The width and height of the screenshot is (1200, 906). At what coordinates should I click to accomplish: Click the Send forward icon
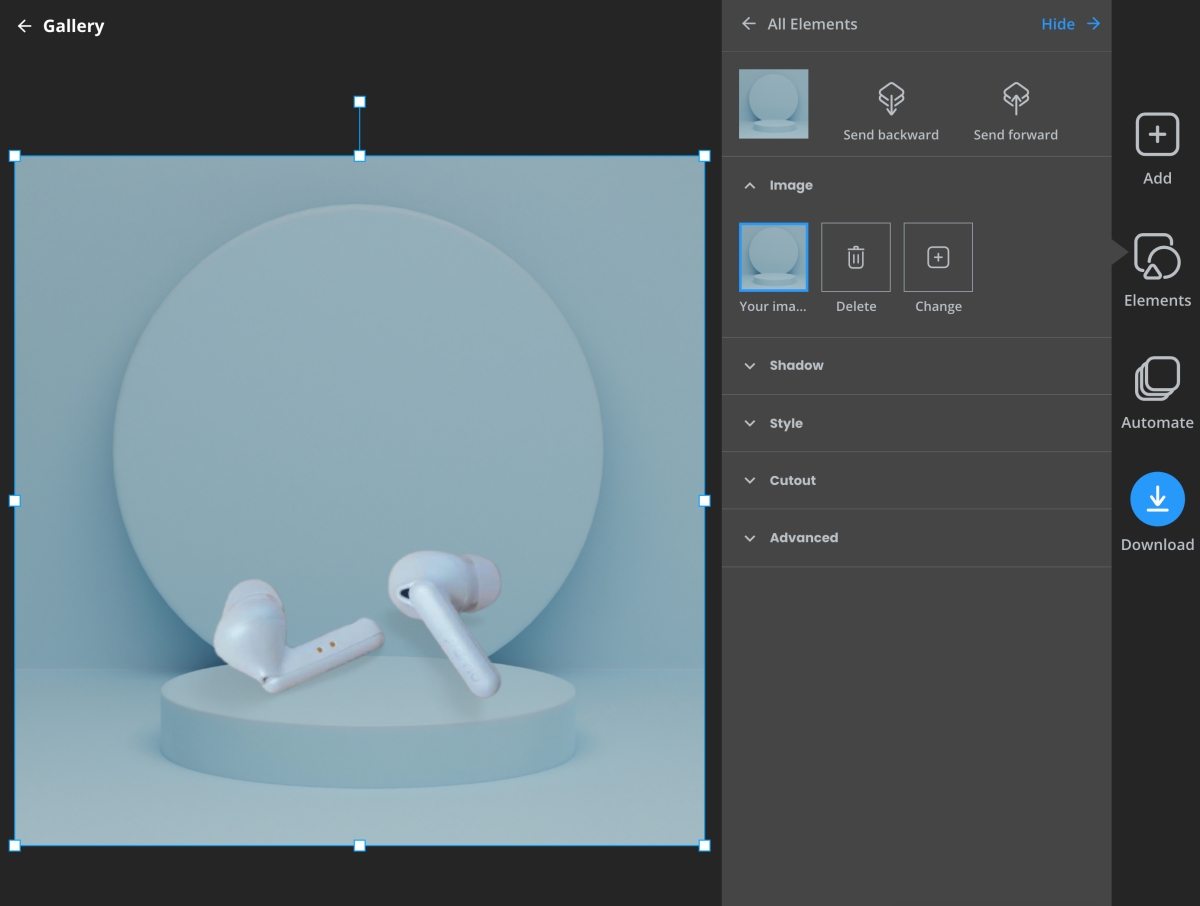click(1015, 99)
